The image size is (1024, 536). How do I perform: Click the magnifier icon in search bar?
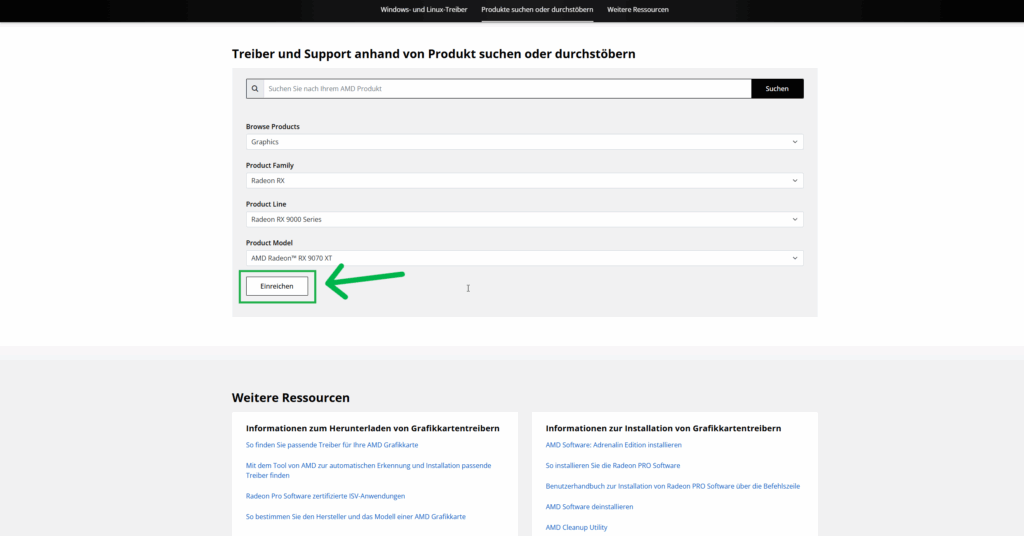[x=255, y=89]
